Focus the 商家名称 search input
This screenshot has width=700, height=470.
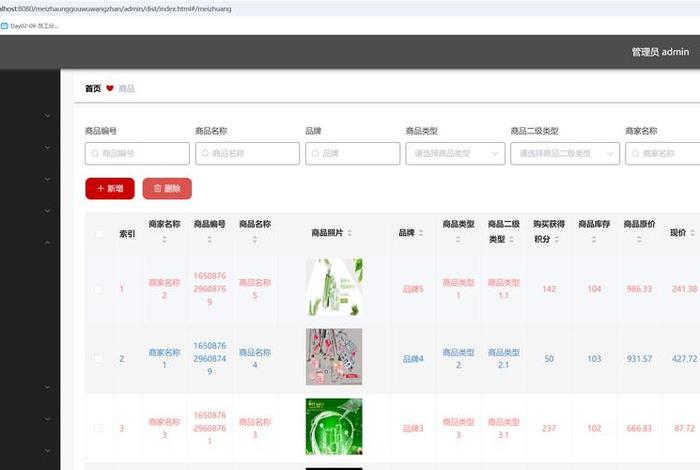pos(662,154)
